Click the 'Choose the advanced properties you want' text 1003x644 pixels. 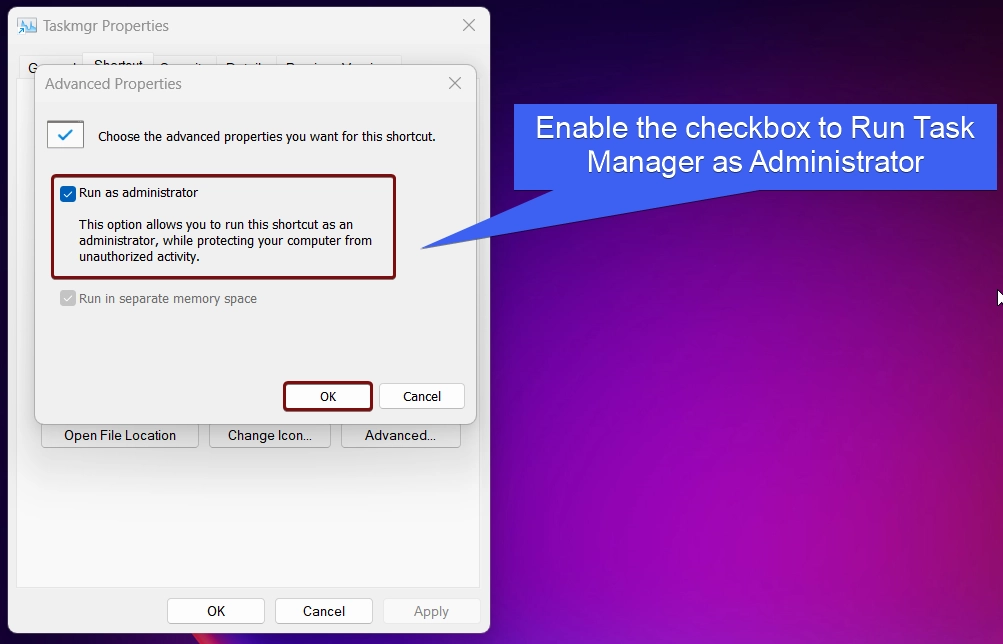tap(267, 137)
